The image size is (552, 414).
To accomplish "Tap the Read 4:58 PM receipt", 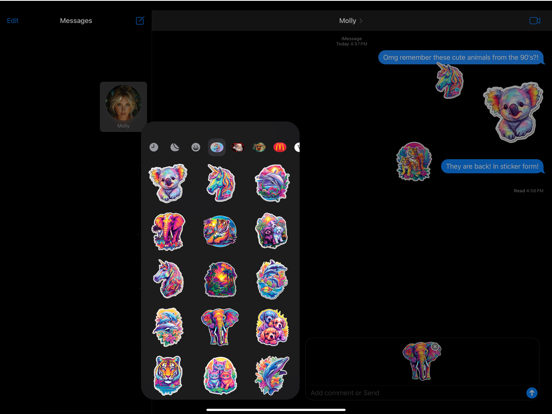I will point(528,191).
